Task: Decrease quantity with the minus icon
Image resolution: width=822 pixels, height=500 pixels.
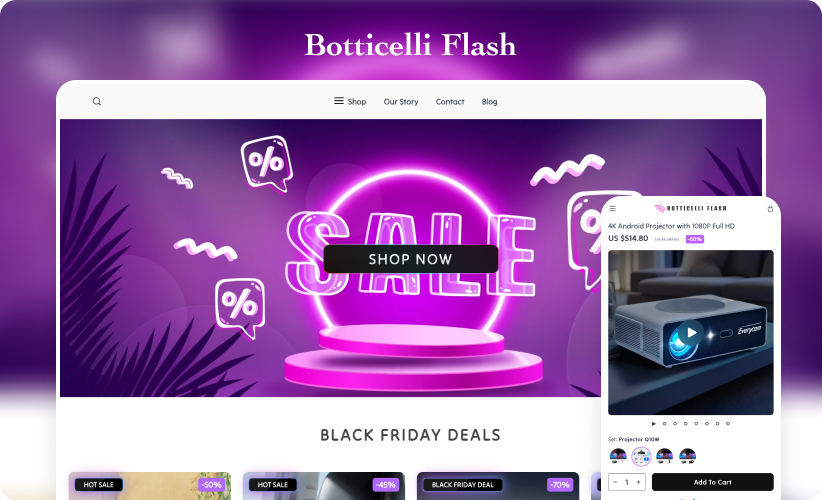Action: point(615,482)
